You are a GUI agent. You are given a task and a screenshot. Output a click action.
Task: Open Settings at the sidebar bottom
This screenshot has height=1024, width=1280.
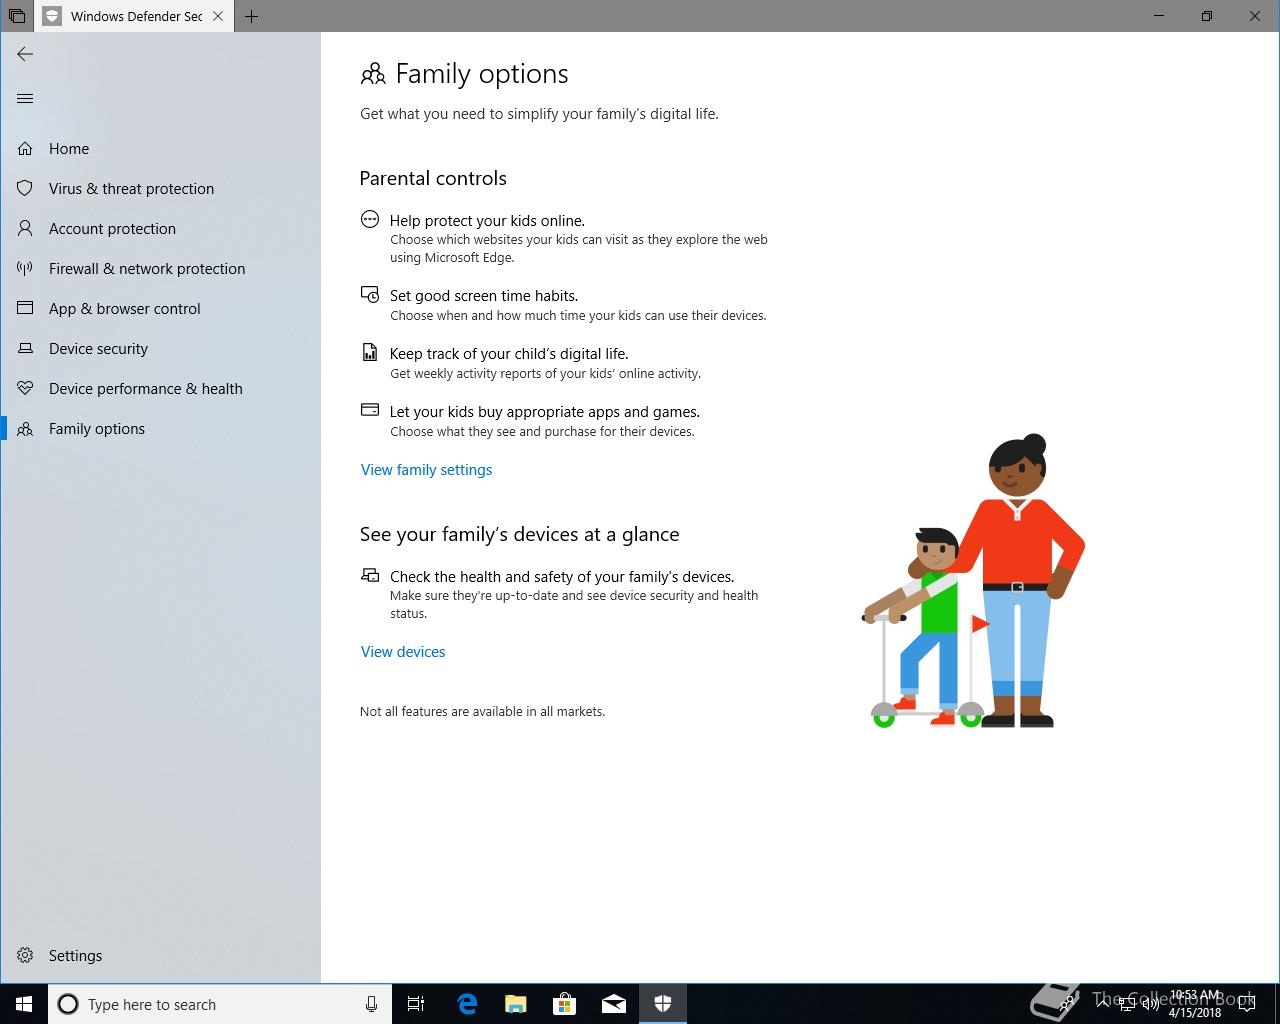point(160,955)
